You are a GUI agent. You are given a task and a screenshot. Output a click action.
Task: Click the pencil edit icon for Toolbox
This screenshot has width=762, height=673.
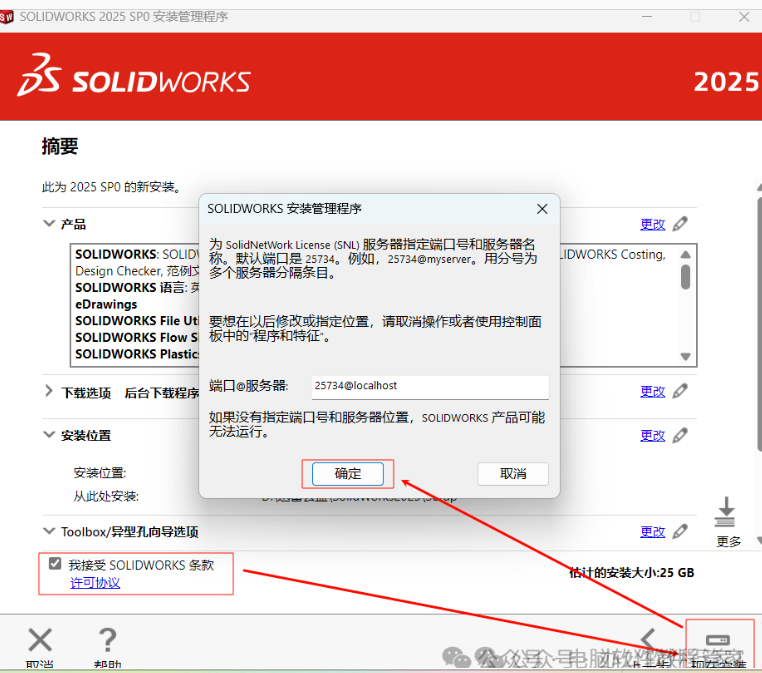tap(680, 531)
